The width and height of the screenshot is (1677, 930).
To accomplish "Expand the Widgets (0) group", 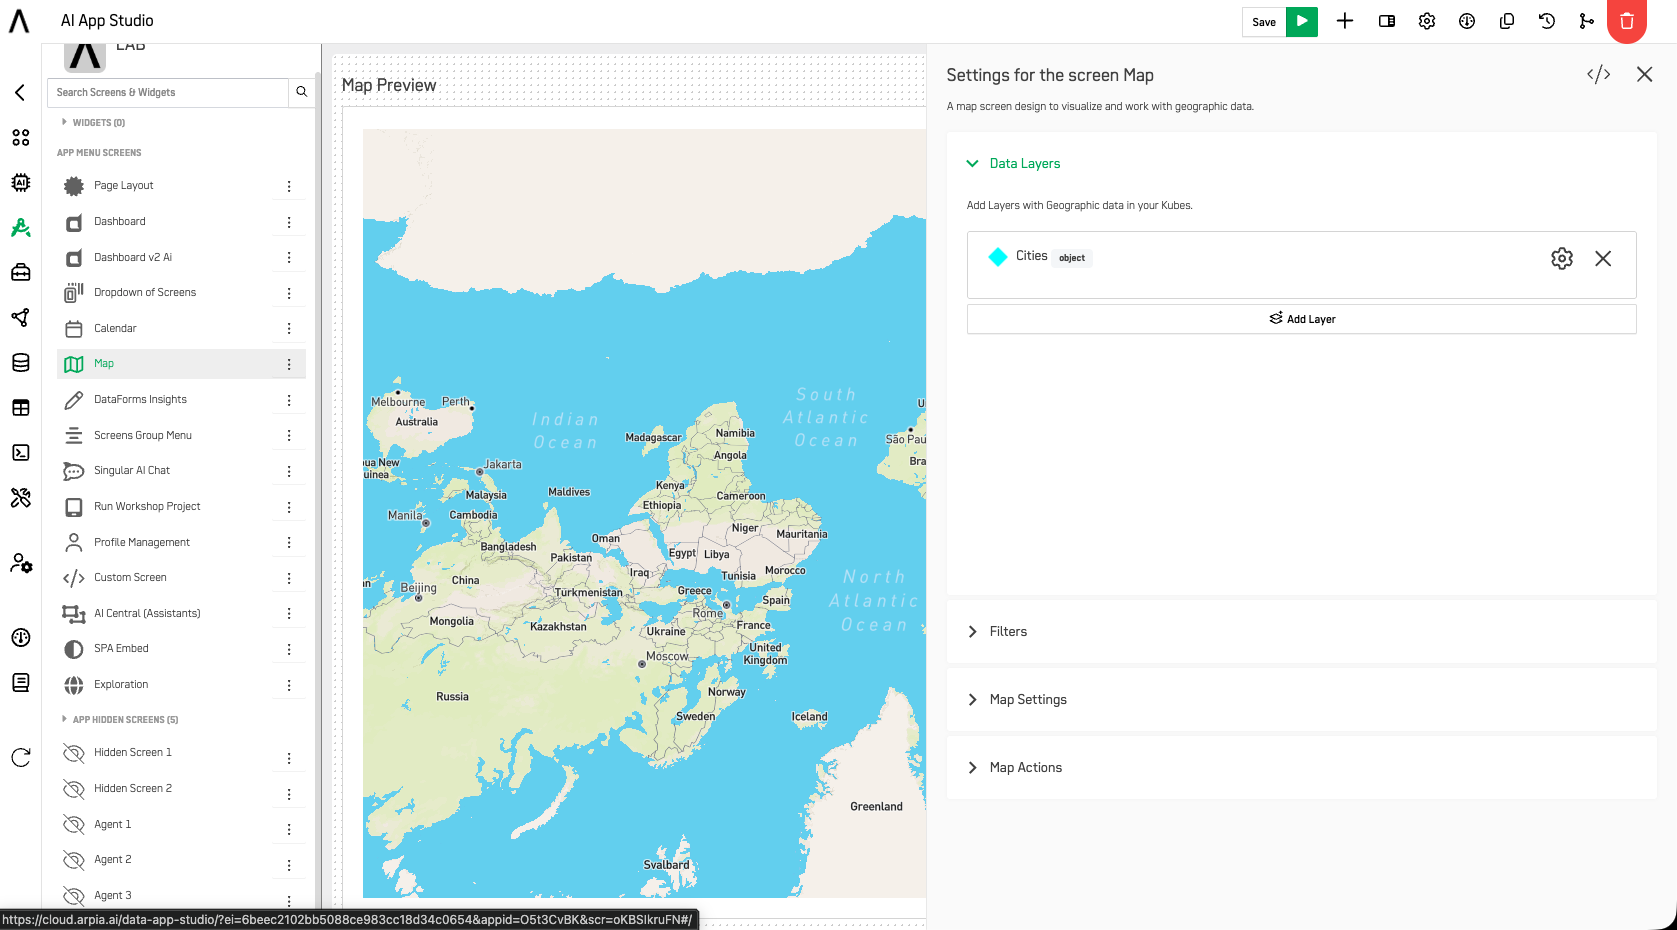I will click(93, 122).
